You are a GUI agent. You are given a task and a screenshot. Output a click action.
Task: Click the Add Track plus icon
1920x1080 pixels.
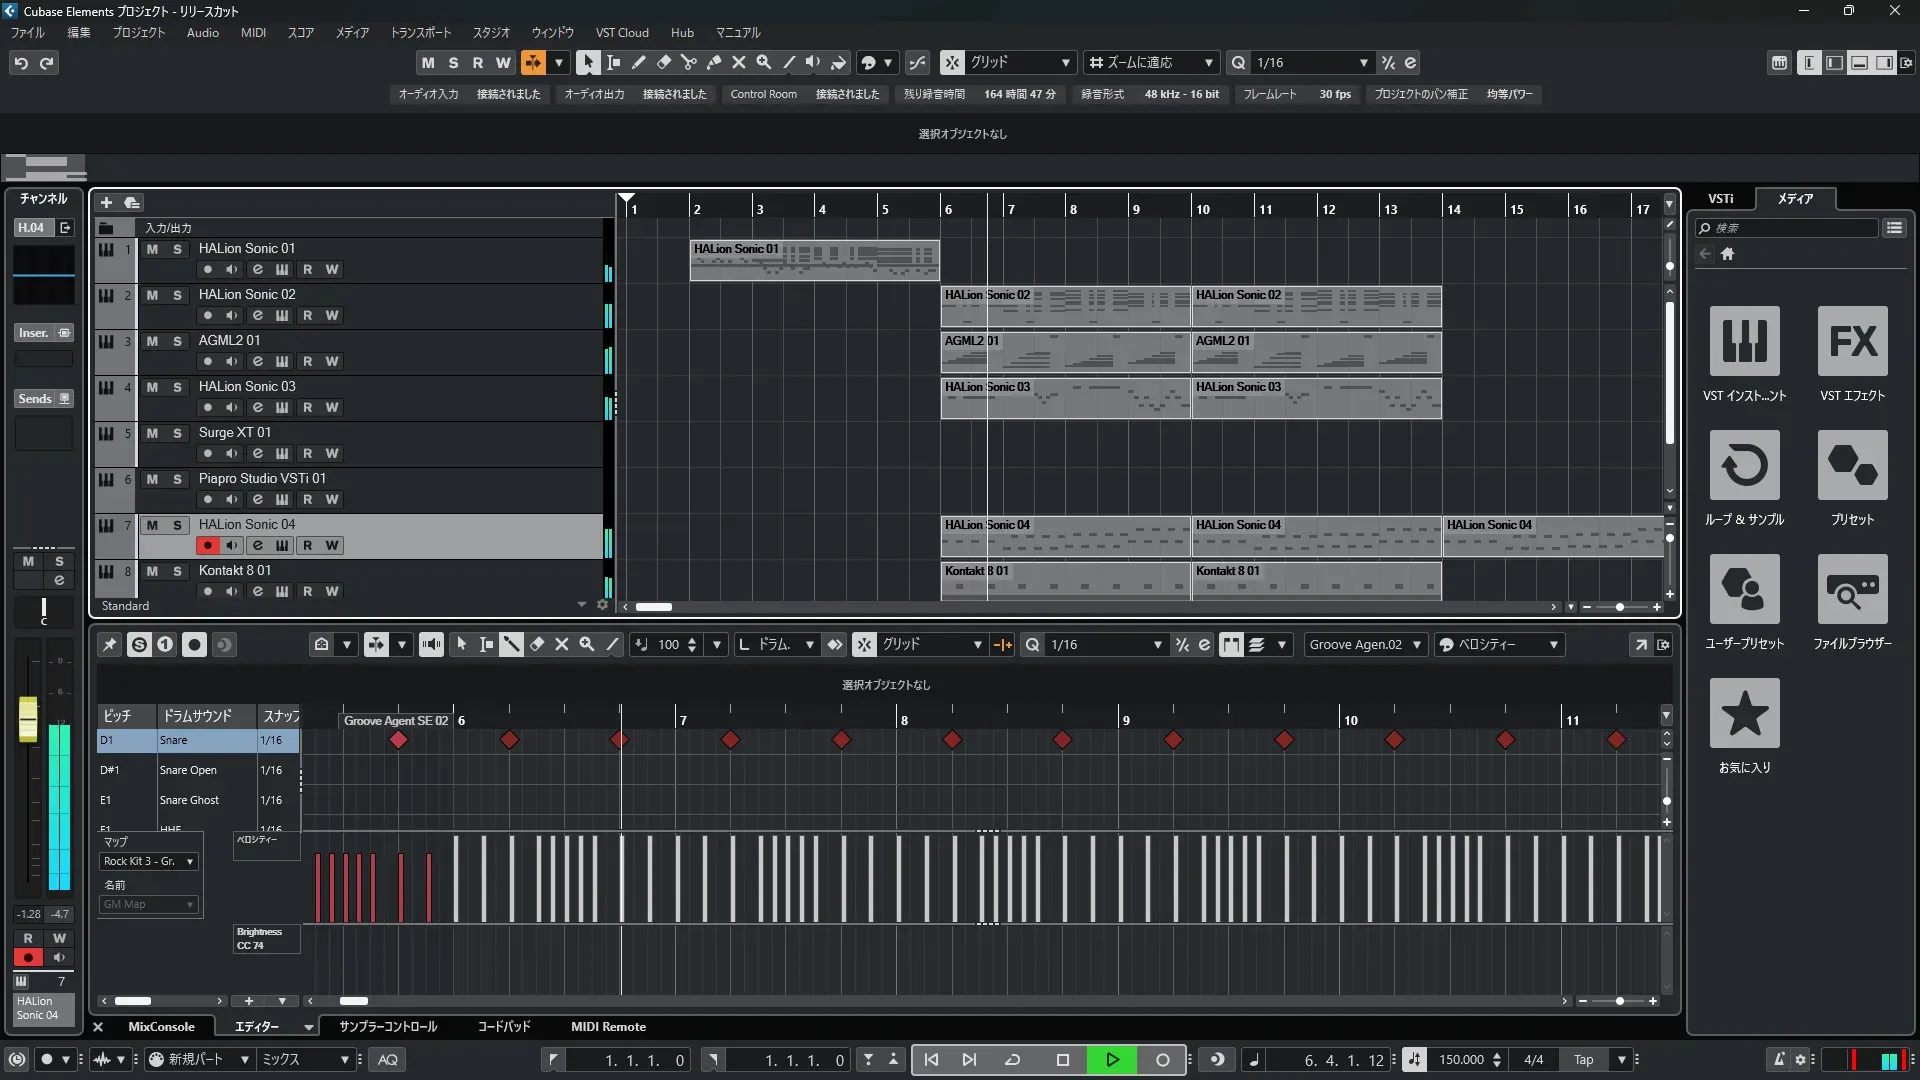pos(106,203)
